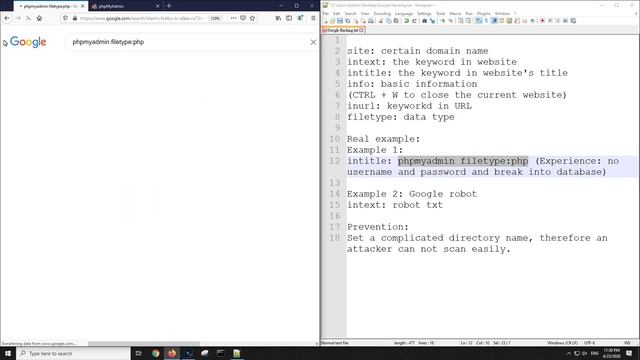The height and width of the screenshot is (360, 640).
Task: Click Firefox icon on taskbar
Action: [x=172, y=353]
